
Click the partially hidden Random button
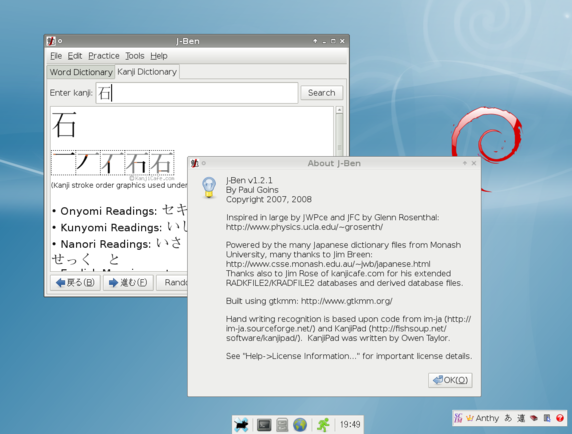point(172,282)
